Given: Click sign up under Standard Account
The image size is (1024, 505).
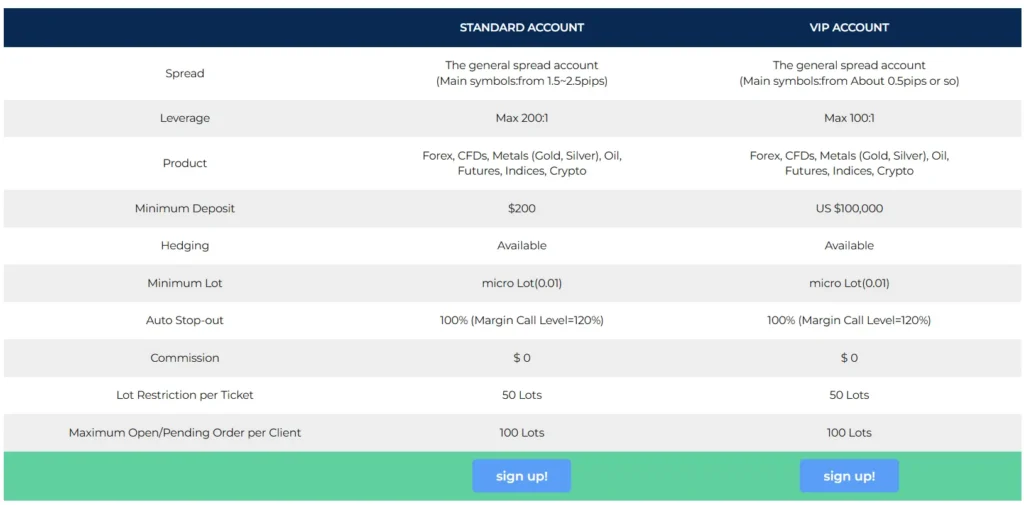Looking at the screenshot, I should pos(521,476).
